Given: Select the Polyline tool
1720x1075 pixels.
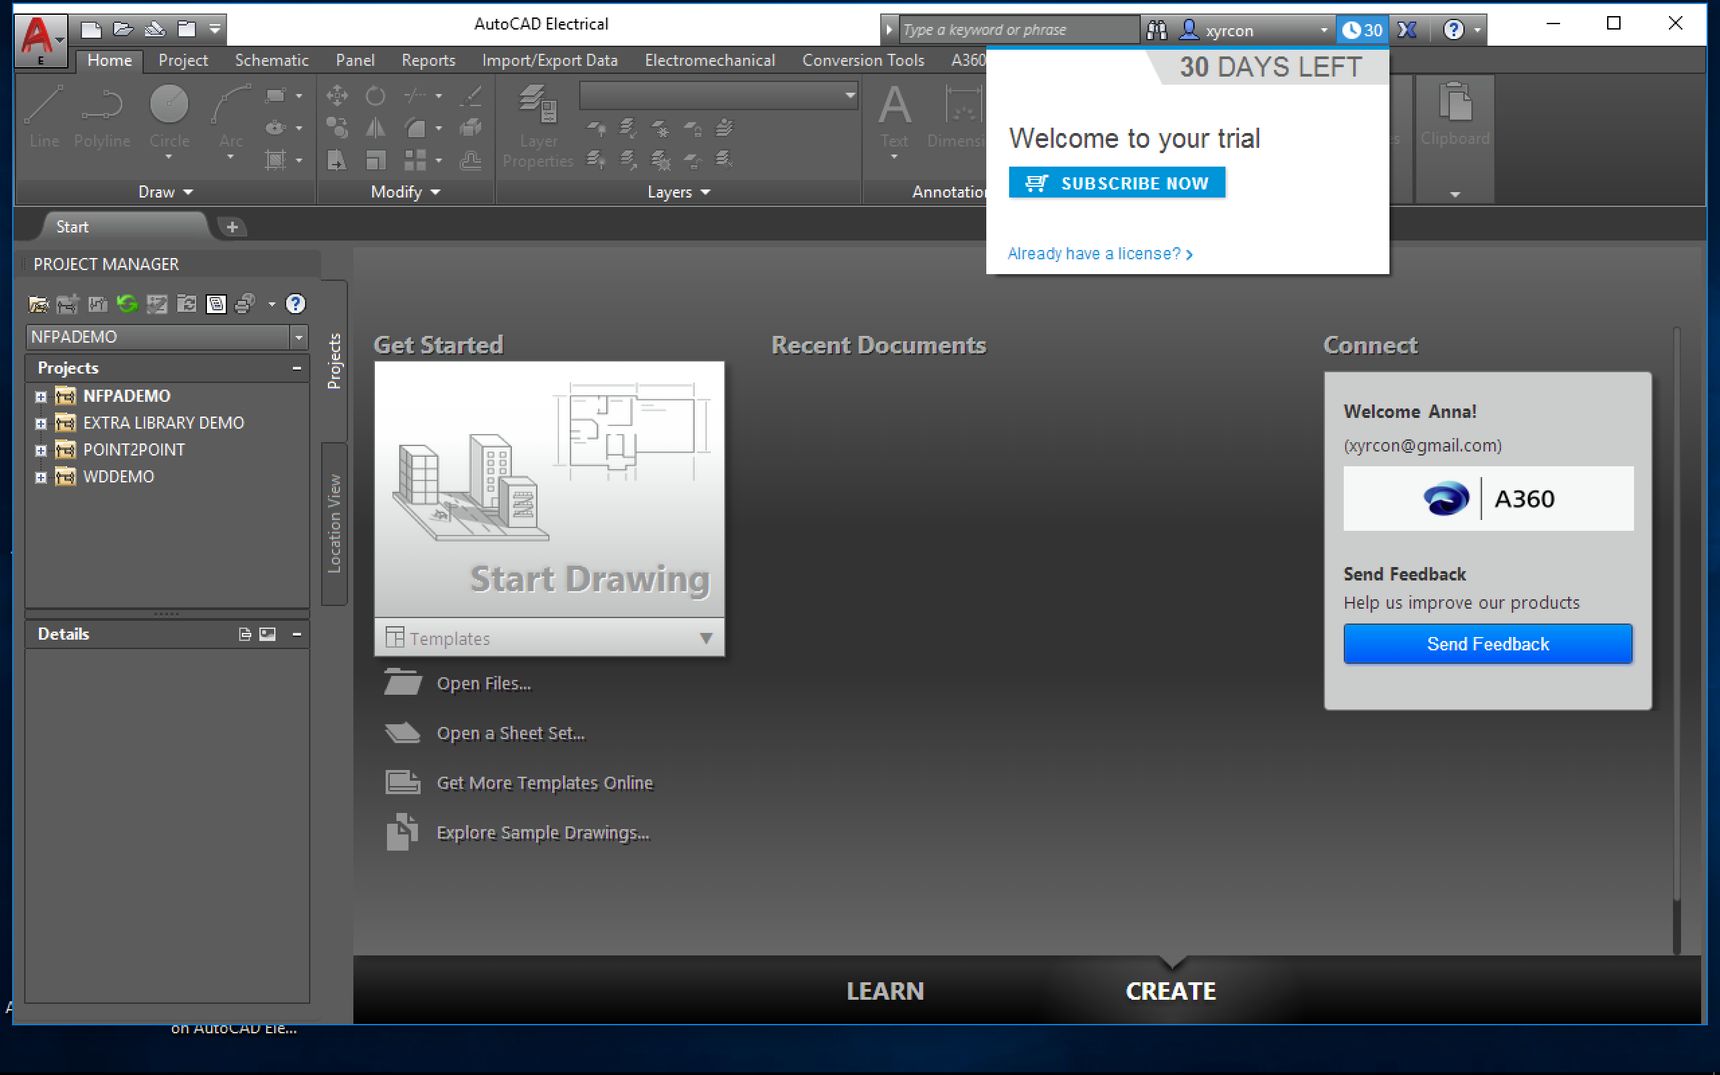Looking at the screenshot, I should coord(102,118).
